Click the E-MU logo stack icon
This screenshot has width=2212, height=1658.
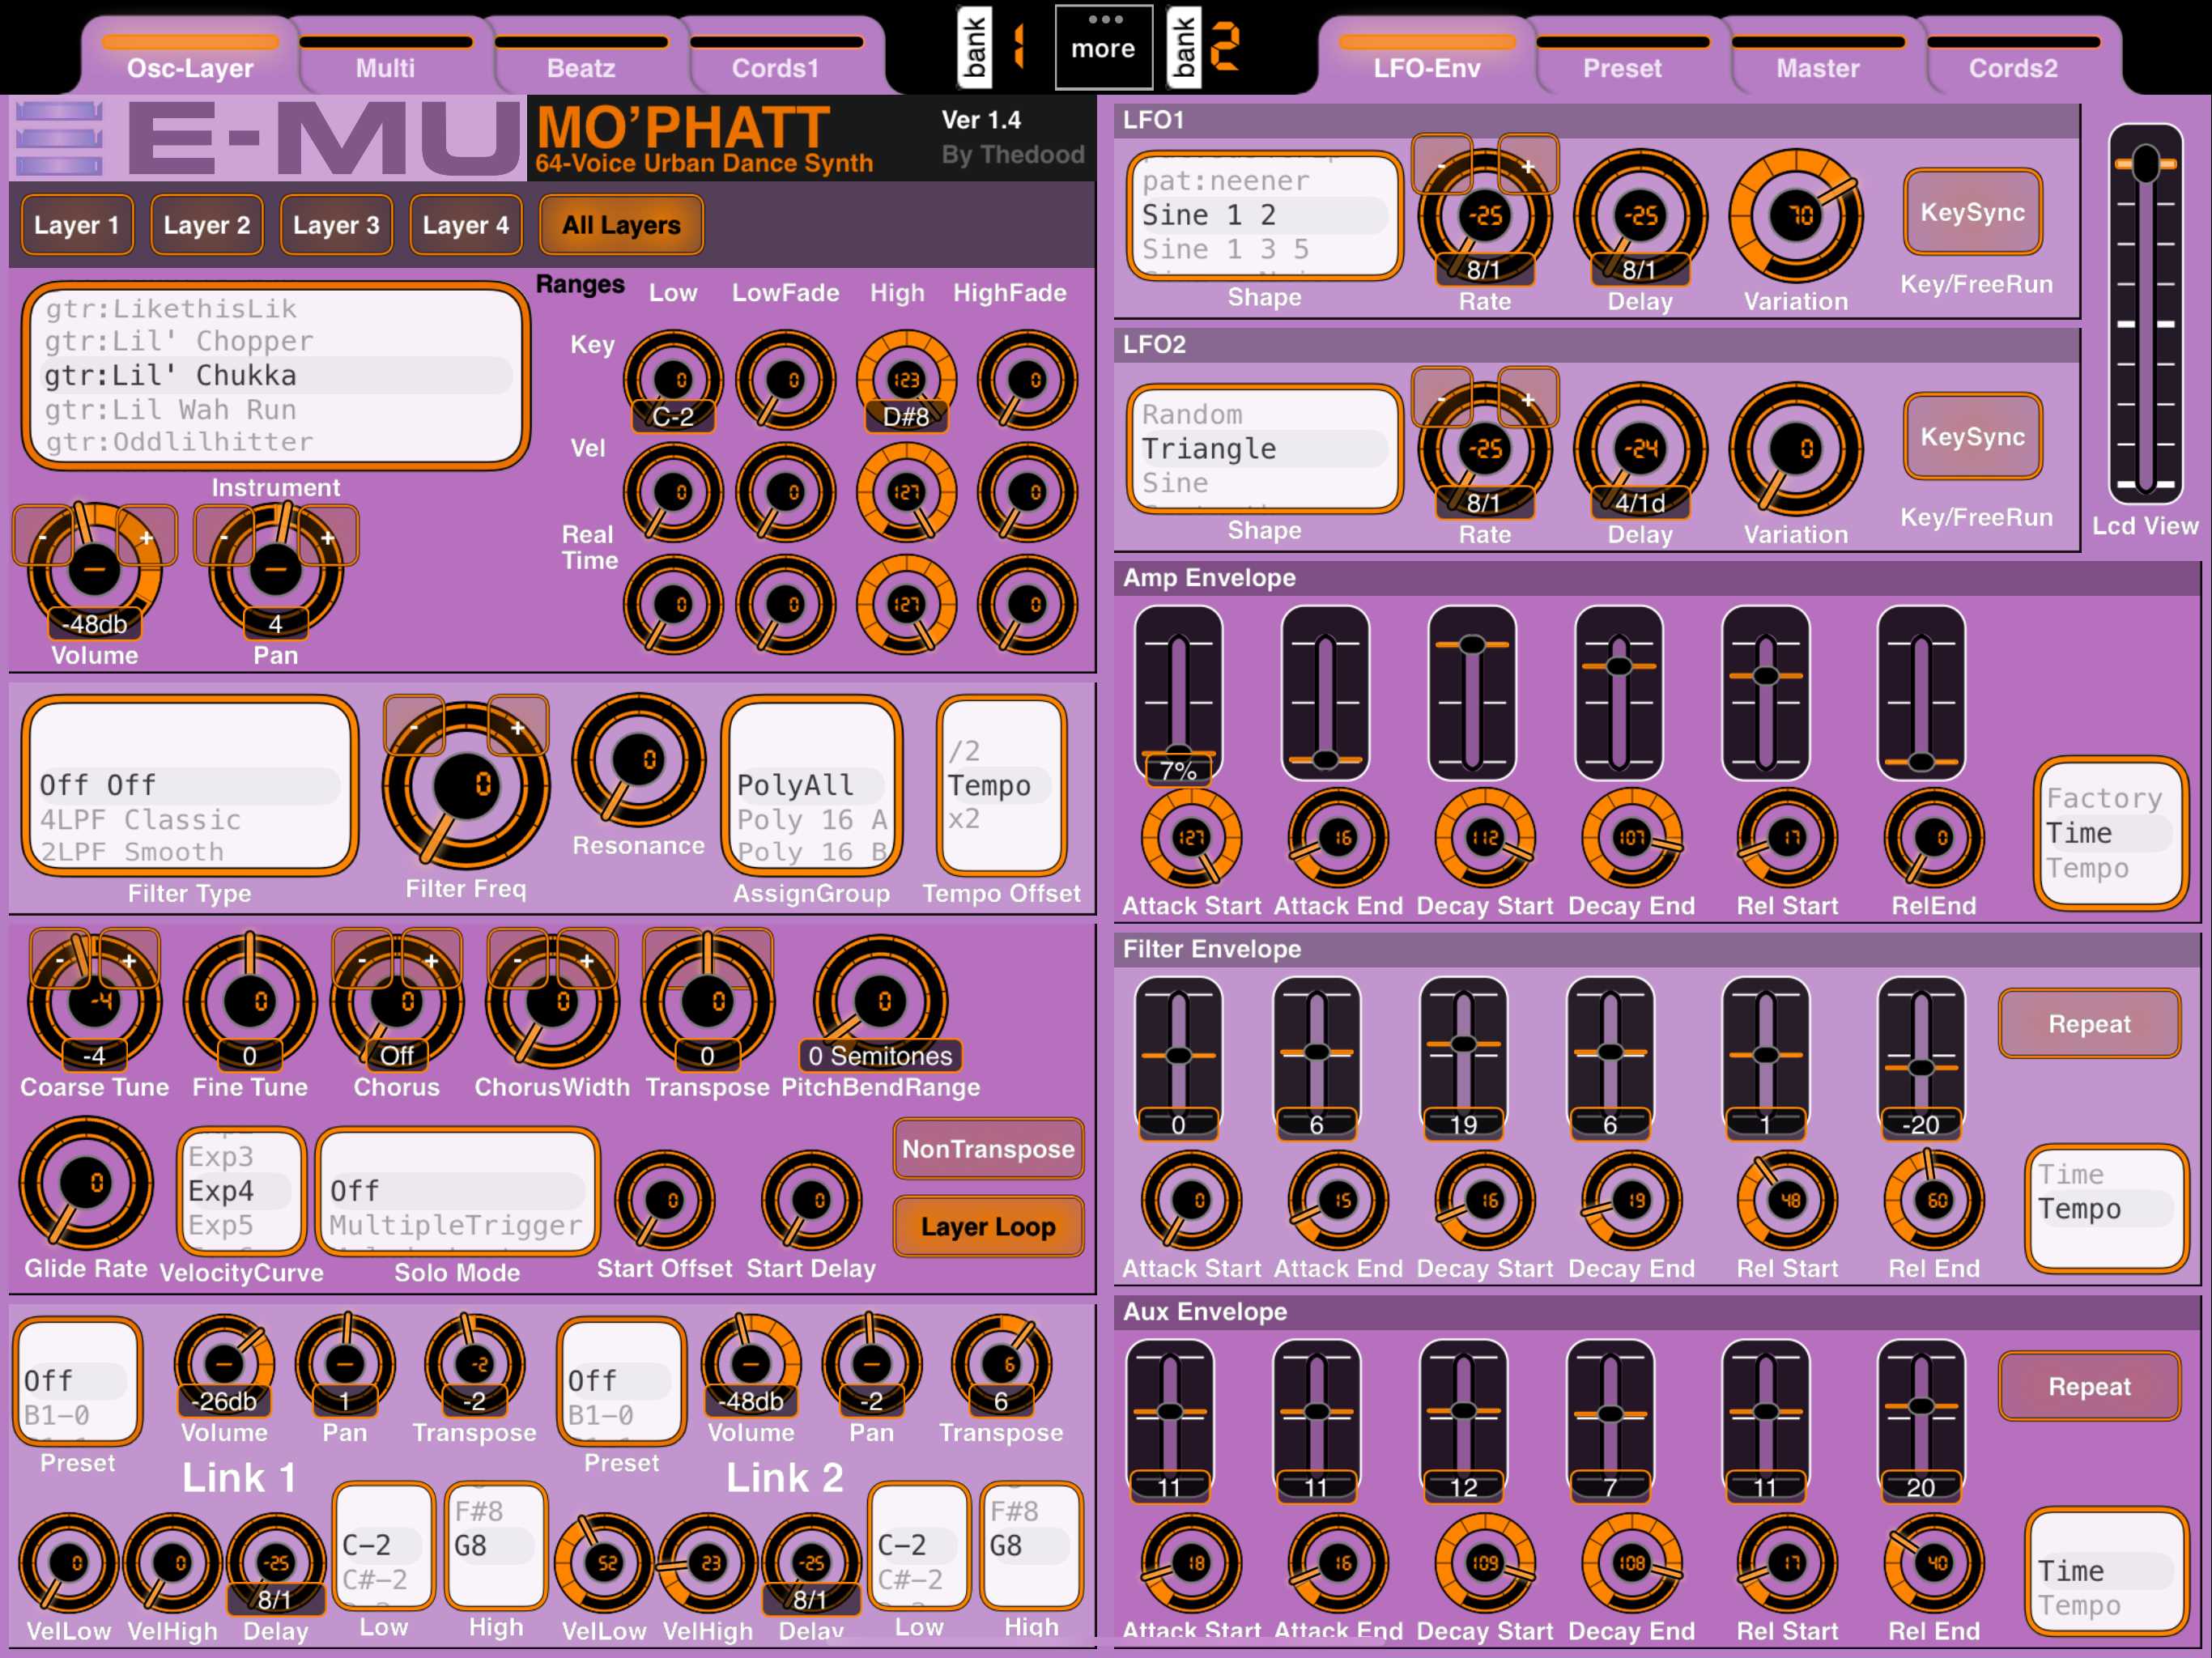point(59,139)
